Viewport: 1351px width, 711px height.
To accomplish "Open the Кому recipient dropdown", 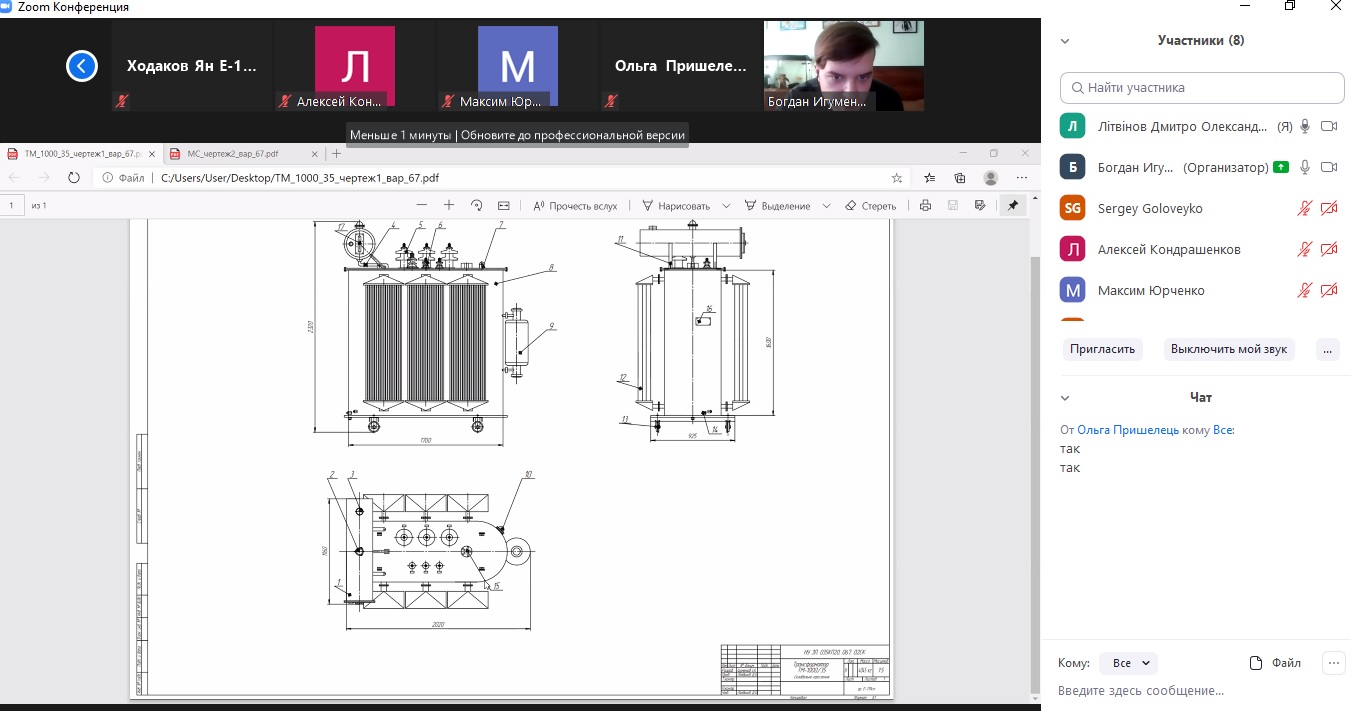I will [1128, 663].
